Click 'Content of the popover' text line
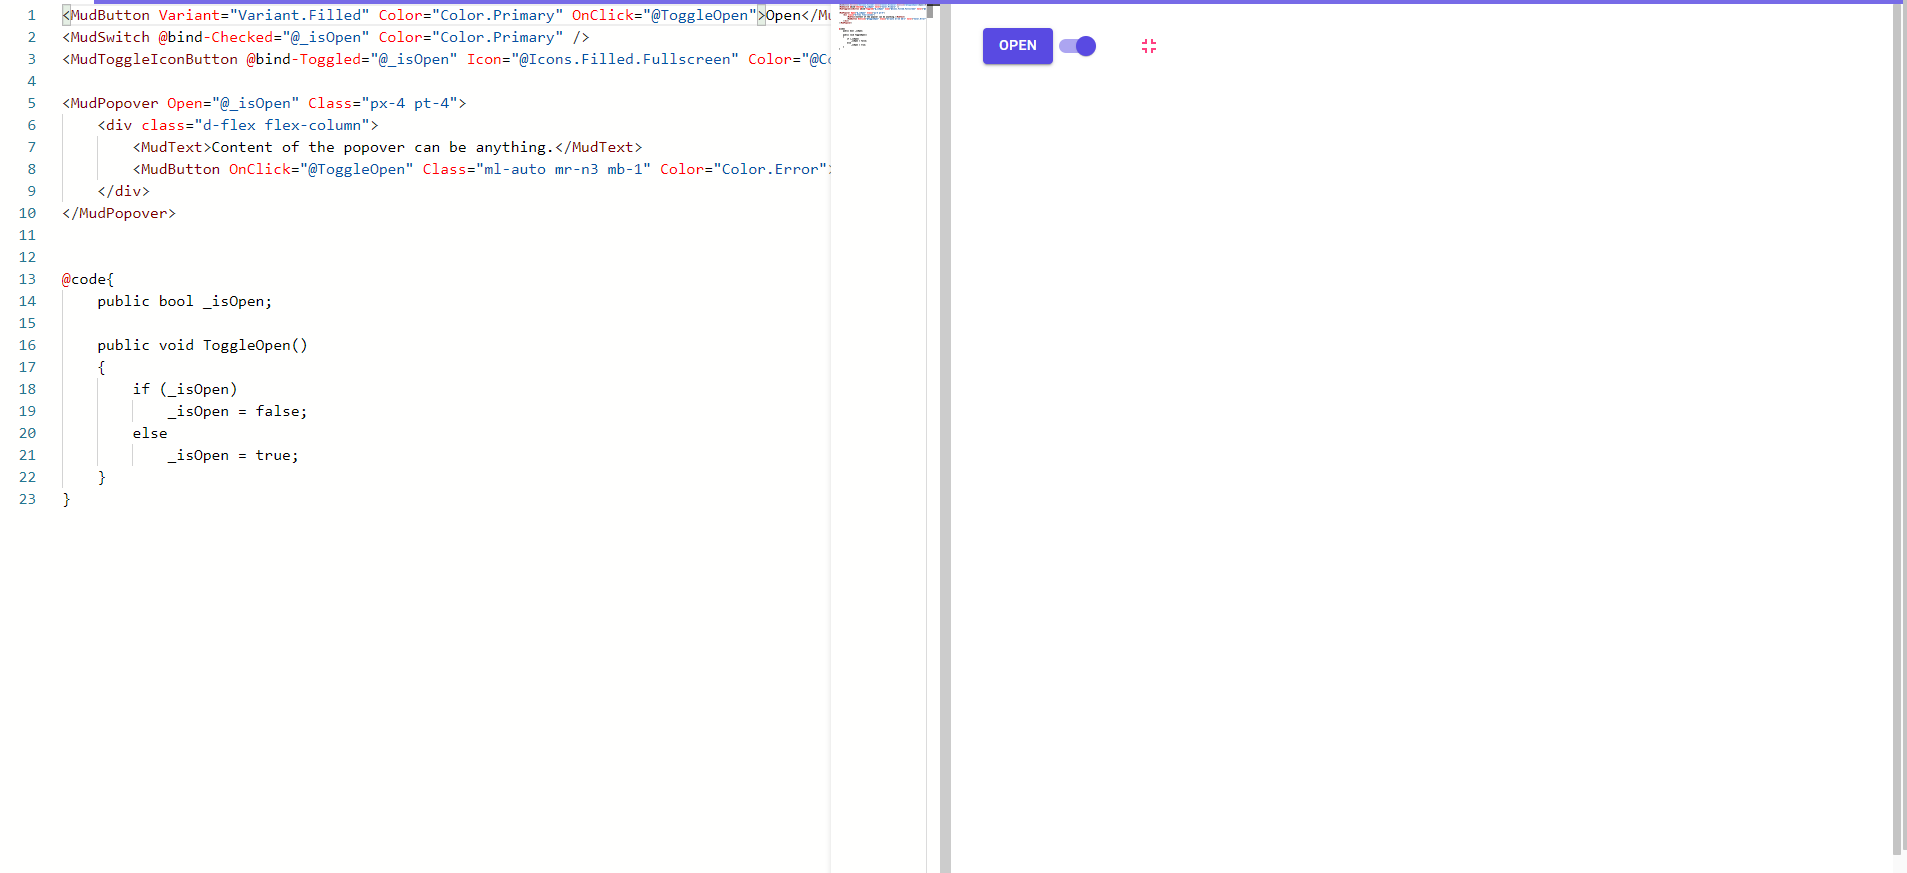The height and width of the screenshot is (873, 1907). tap(387, 147)
